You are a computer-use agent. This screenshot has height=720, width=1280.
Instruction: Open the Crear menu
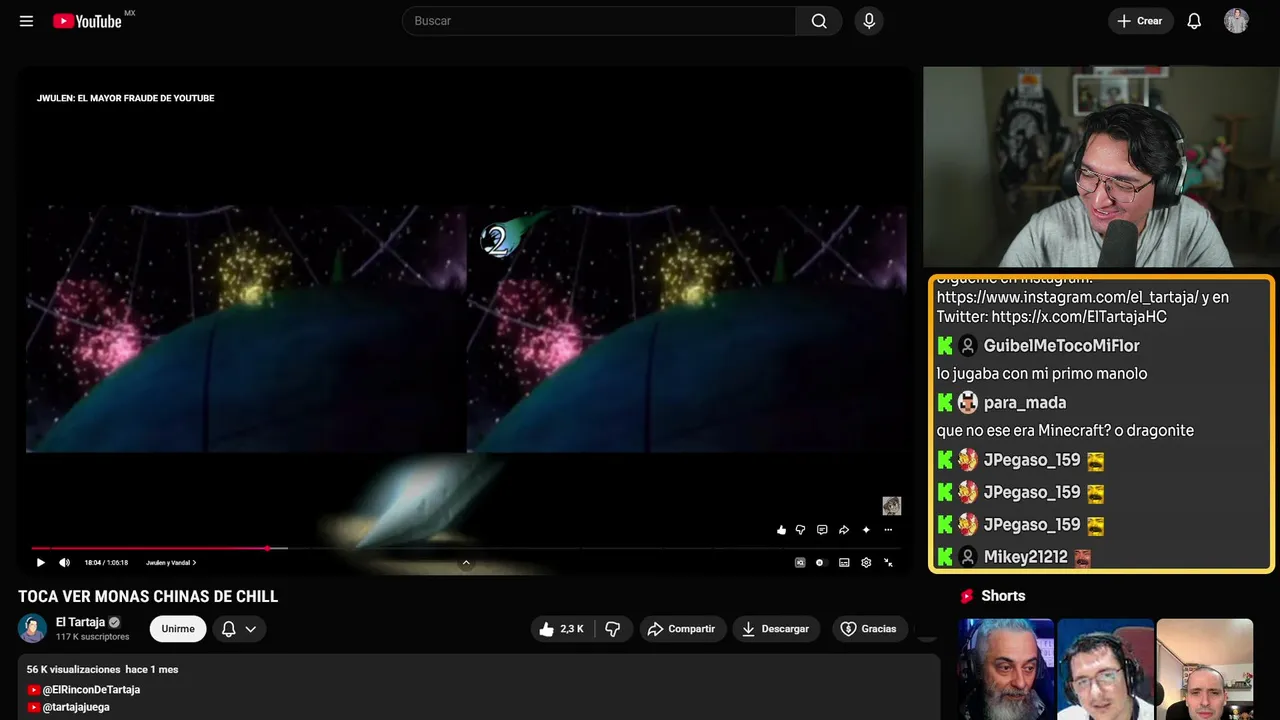click(x=1141, y=21)
